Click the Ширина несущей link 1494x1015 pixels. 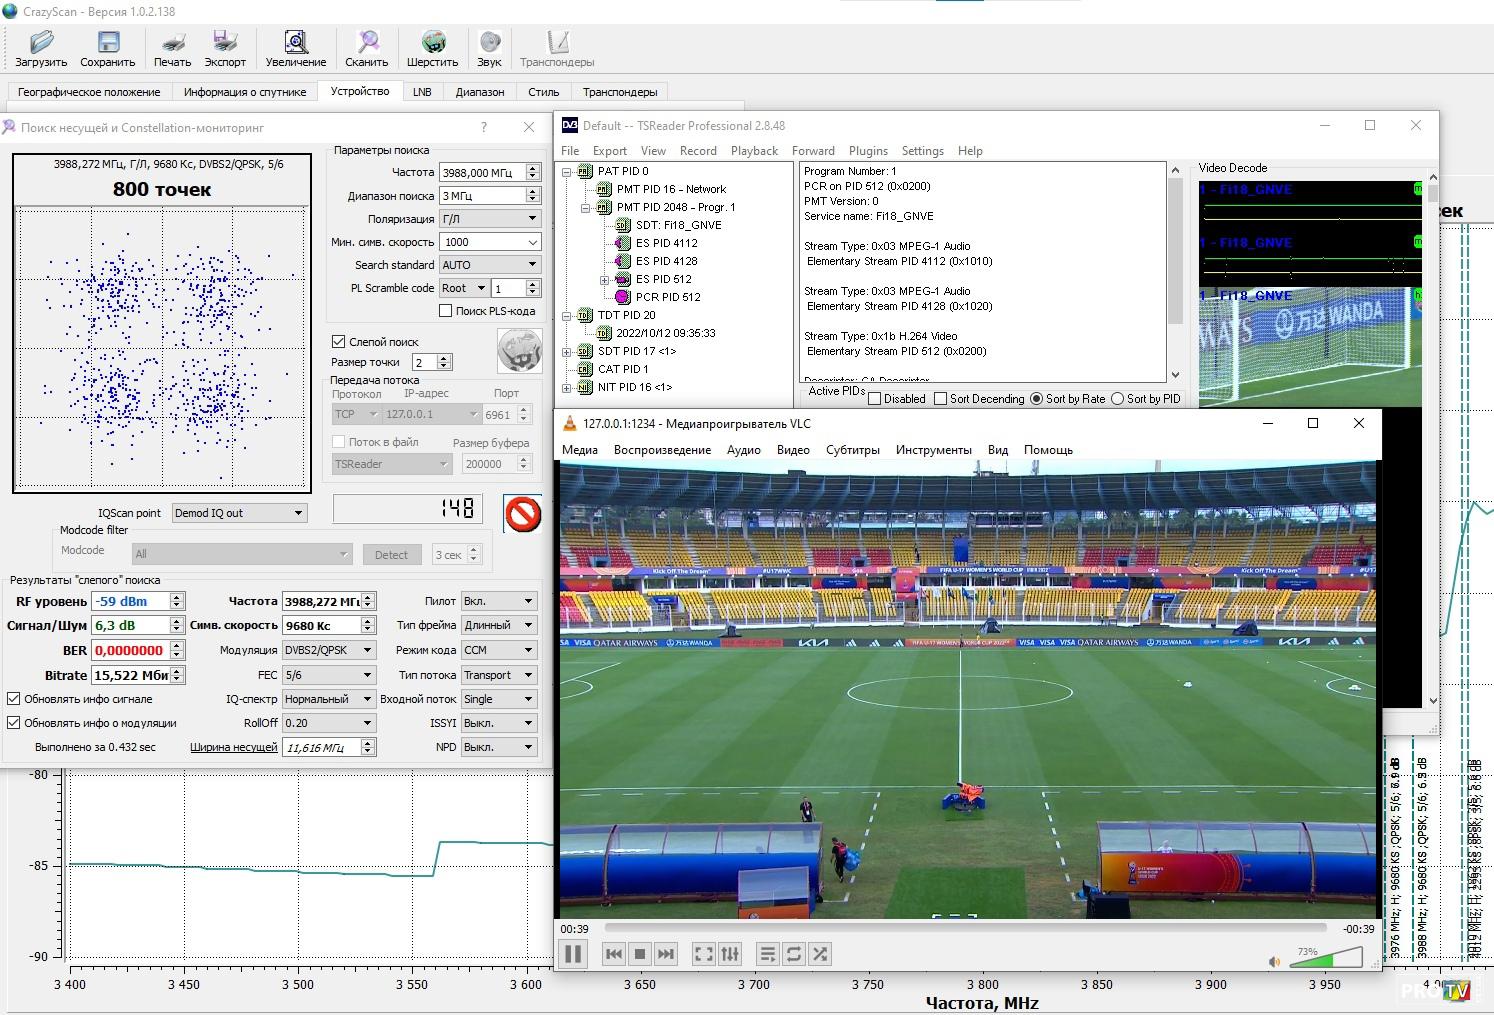pos(233,747)
